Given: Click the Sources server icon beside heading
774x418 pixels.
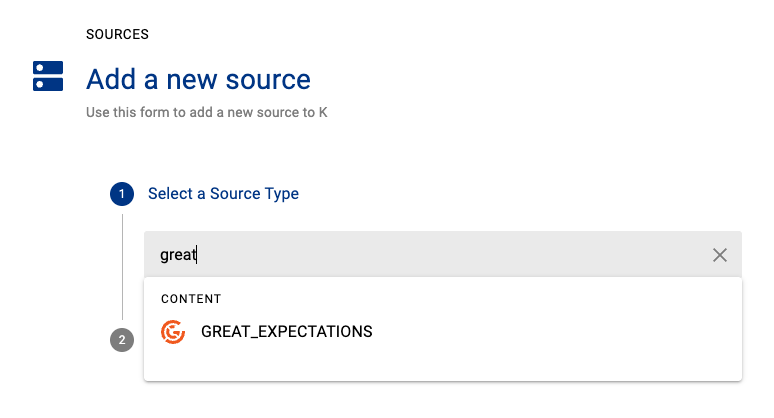Looking at the screenshot, I should (47, 77).
